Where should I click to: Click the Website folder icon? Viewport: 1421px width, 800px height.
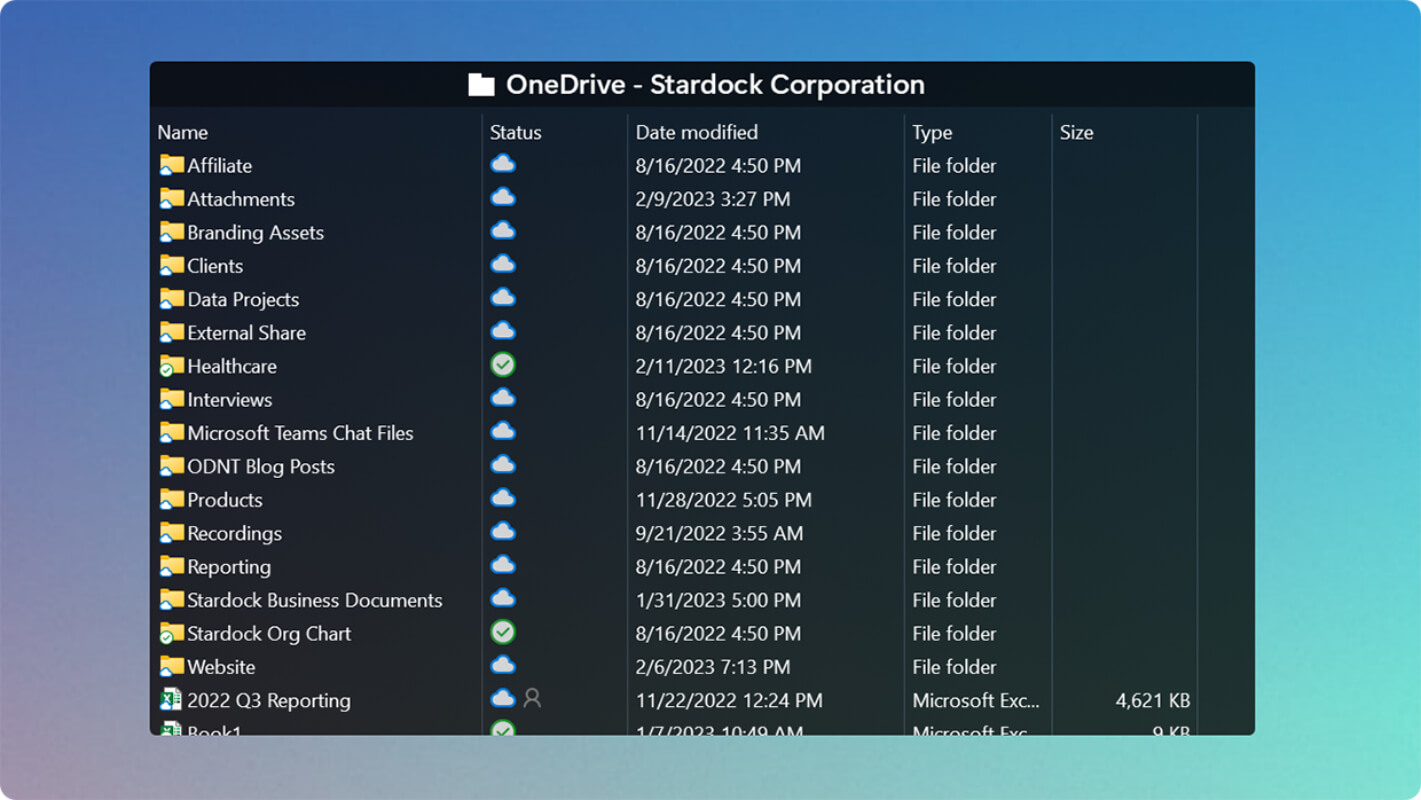click(x=171, y=668)
